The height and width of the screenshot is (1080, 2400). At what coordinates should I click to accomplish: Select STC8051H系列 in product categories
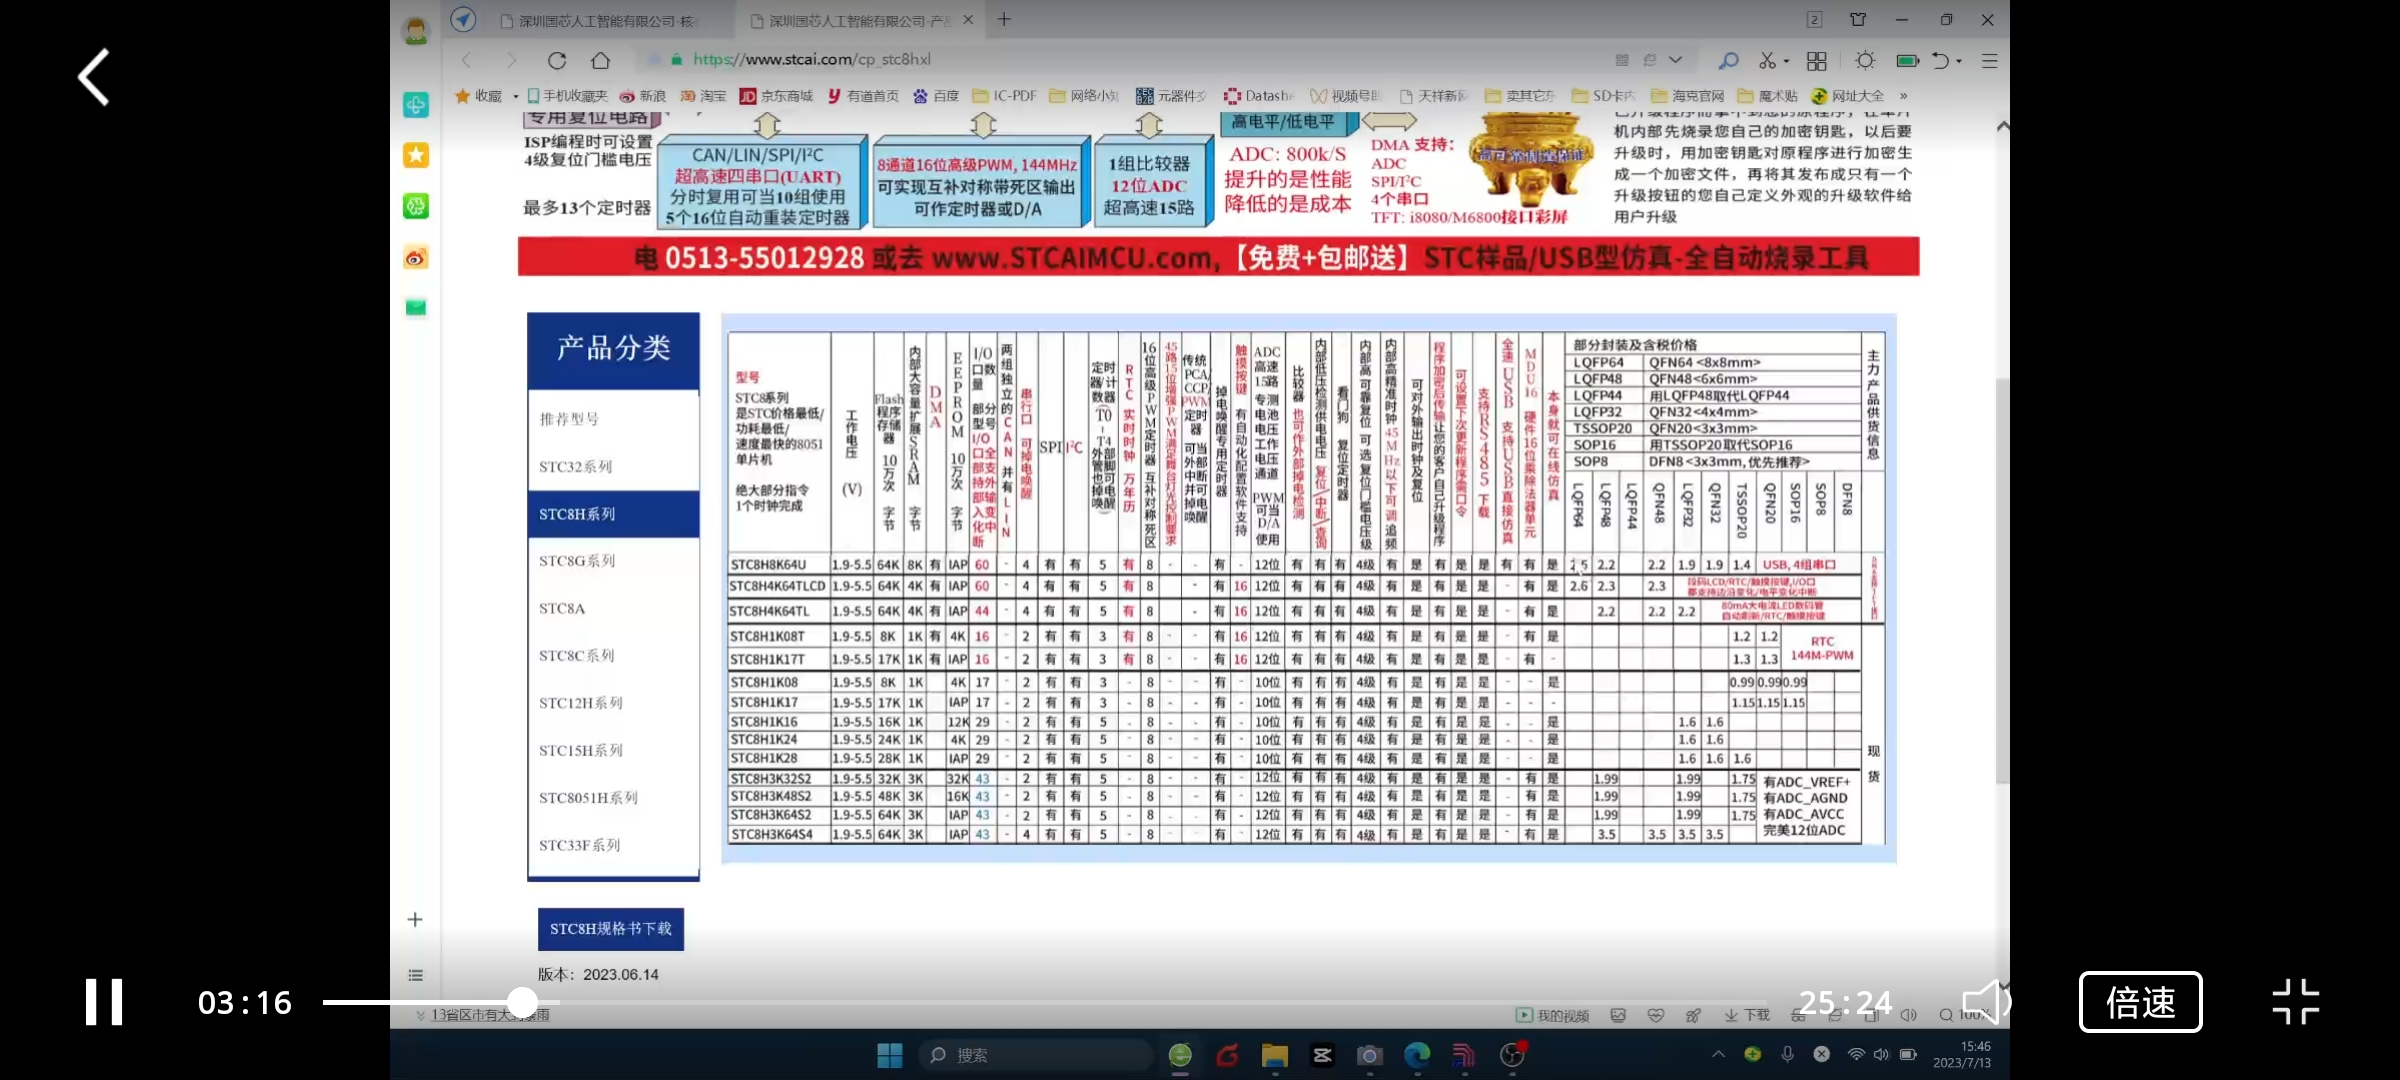pos(613,798)
